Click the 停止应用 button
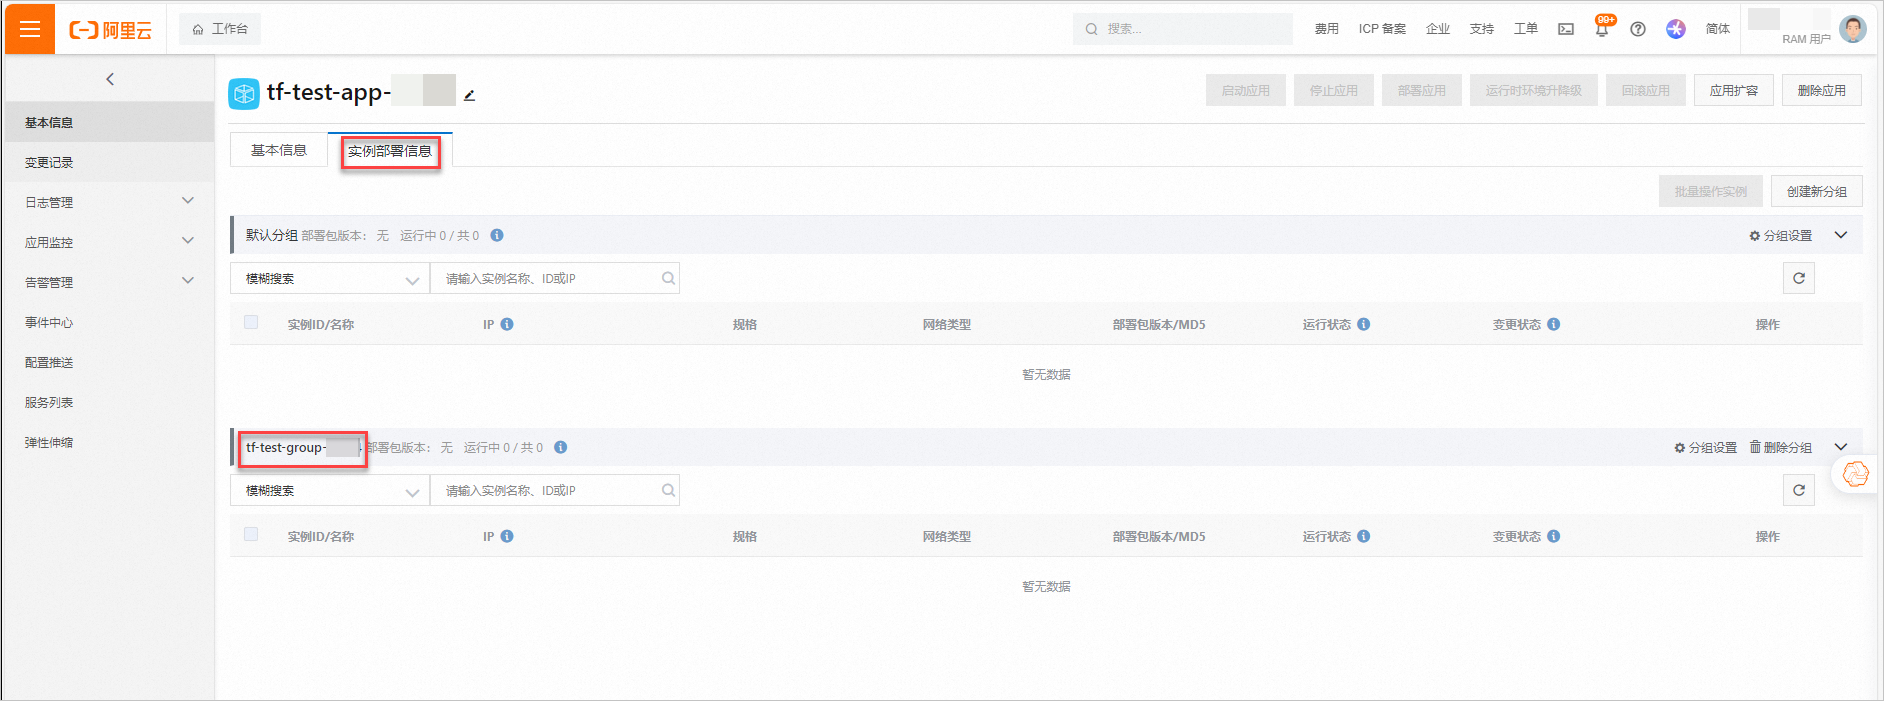The height and width of the screenshot is (701, 1884). point(1334,90)
